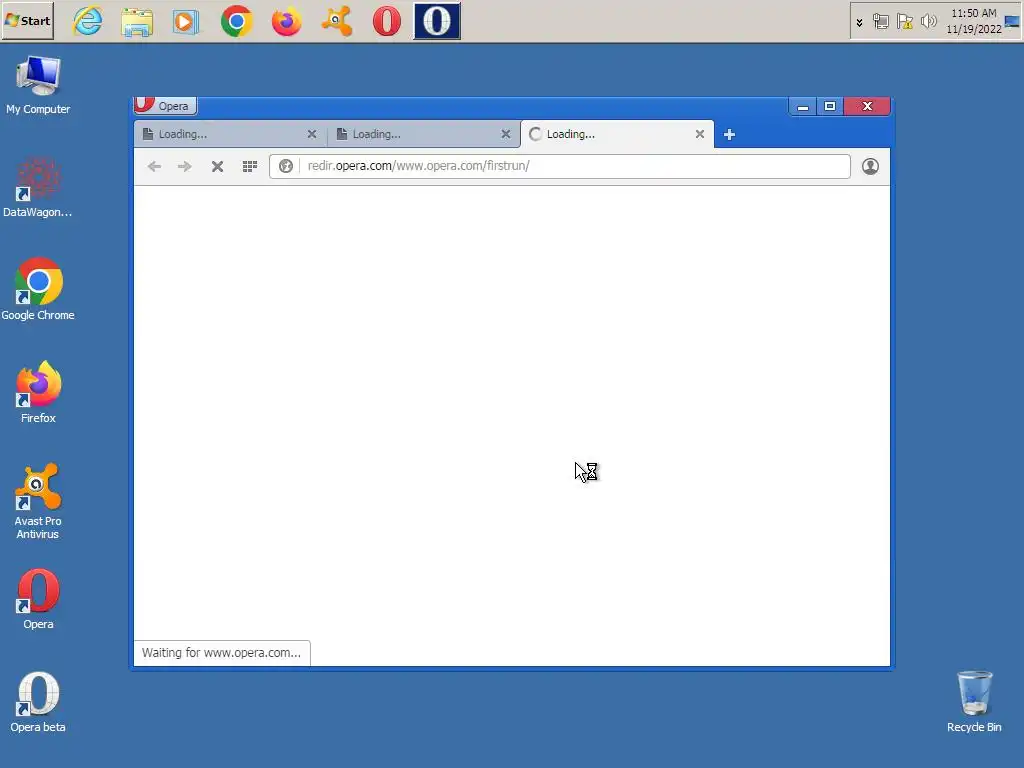
Task: Close the active third tab
Action: (699, 134)
